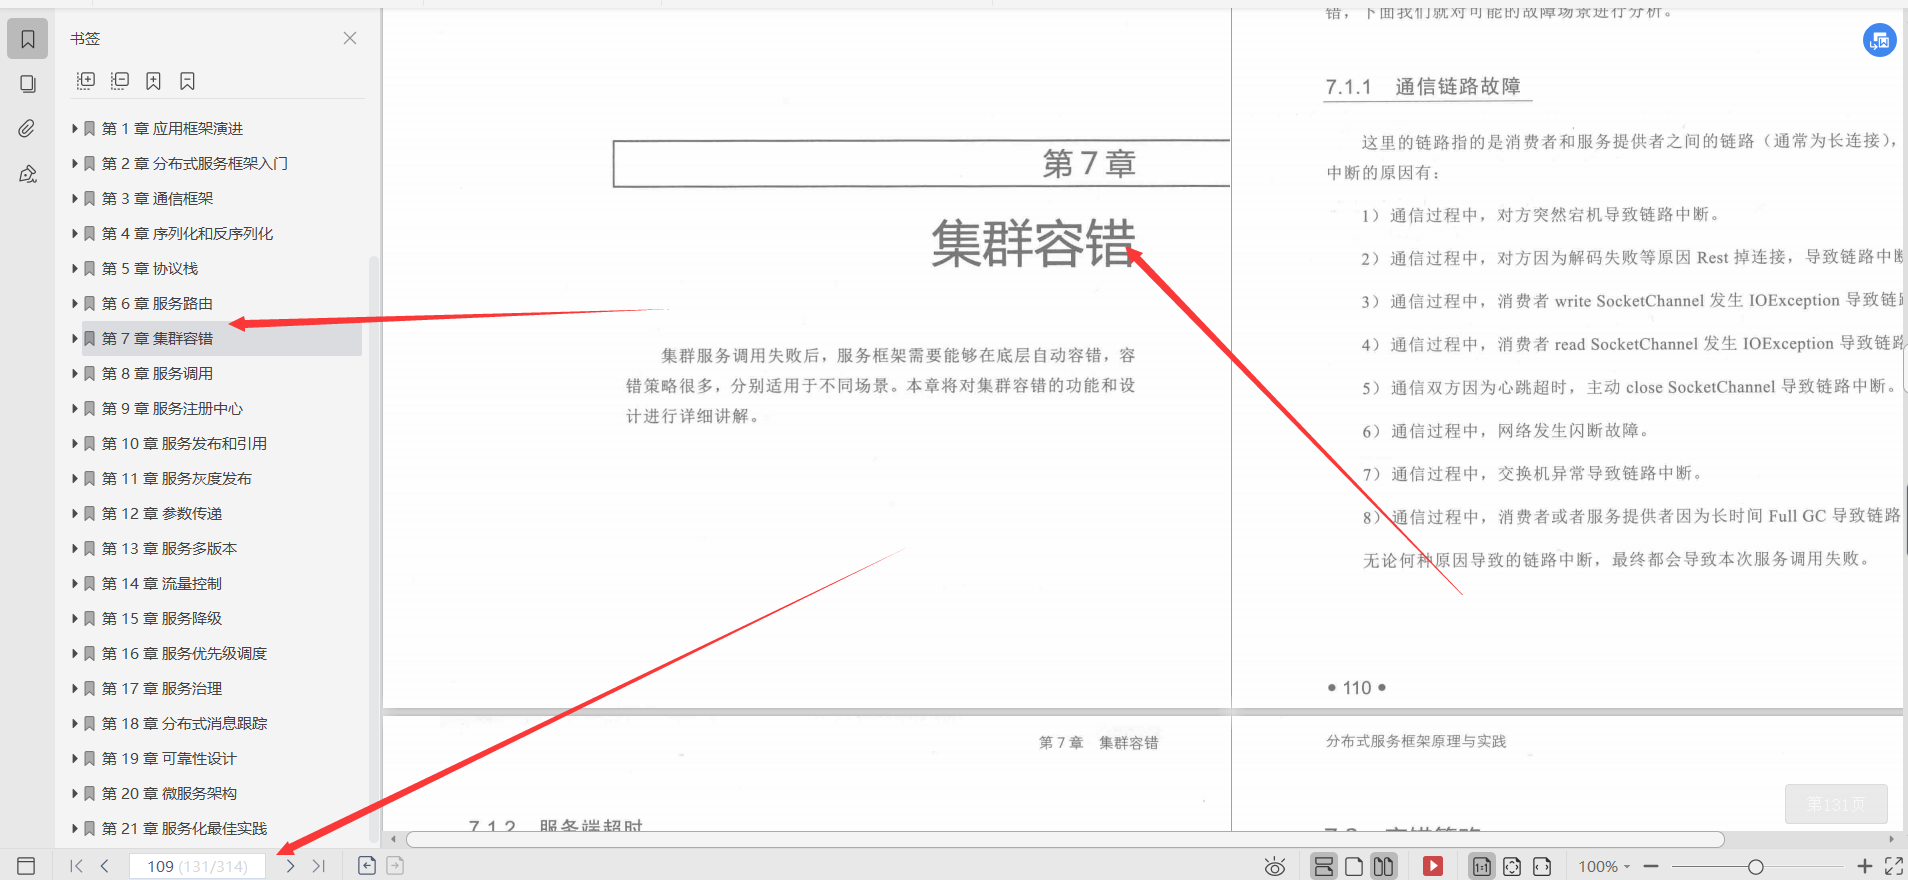Close the 书签 bookmarks panel

(x=350, y=38)
